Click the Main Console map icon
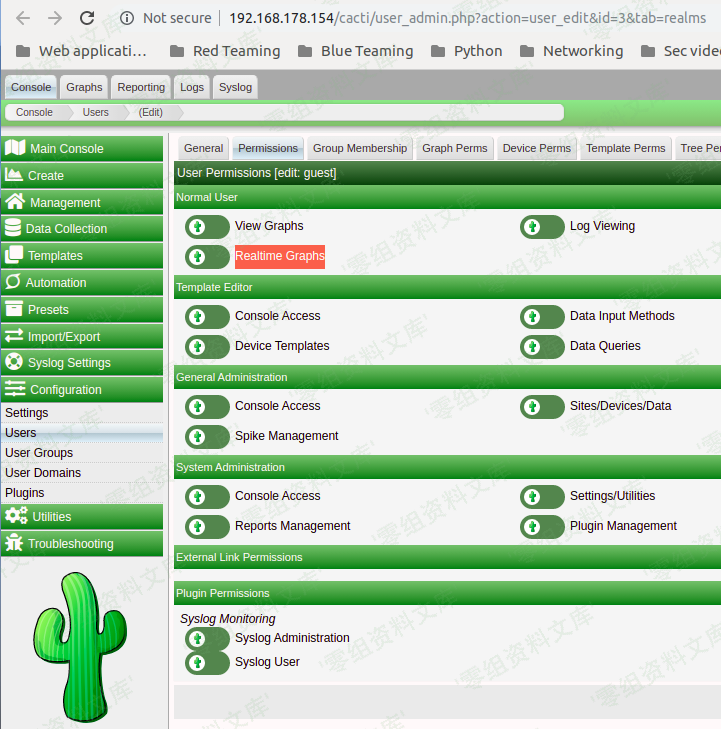 click(x=15, y=148)
